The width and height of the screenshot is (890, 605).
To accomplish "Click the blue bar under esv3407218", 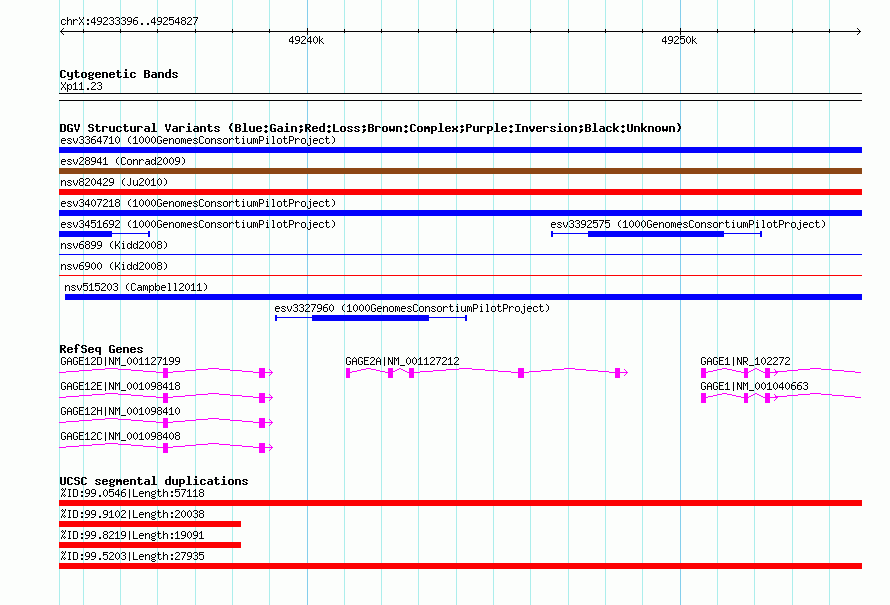I will [x=460, y=213].
